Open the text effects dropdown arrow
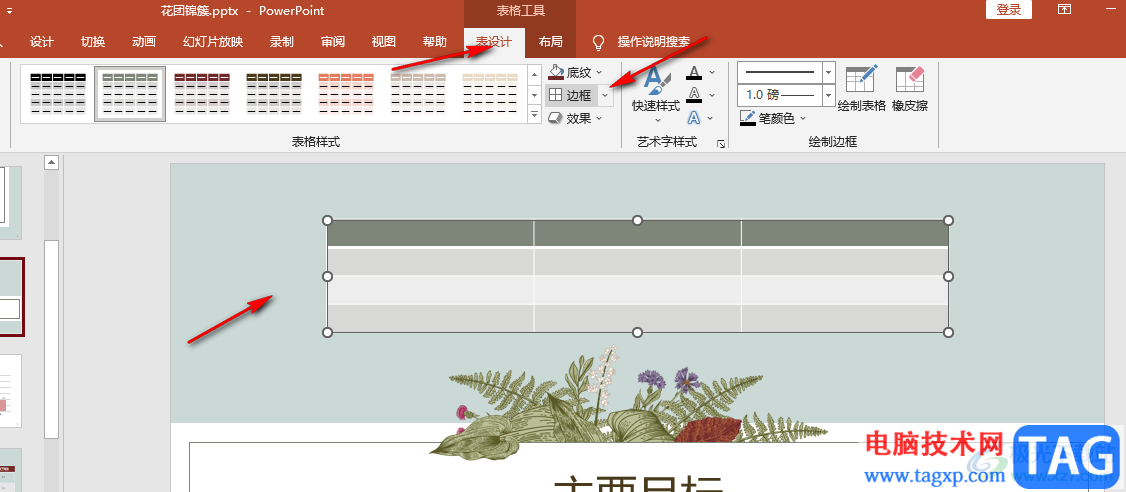The width and height of the screenshot is (1126, 492). click(x=712, y=118)
